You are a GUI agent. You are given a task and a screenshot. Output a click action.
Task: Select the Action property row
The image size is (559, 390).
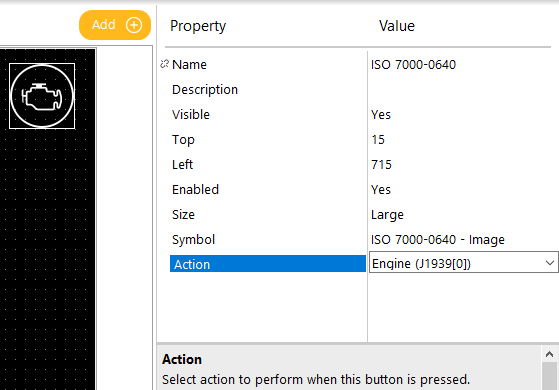pyautogui.click(x=268, y=264)
